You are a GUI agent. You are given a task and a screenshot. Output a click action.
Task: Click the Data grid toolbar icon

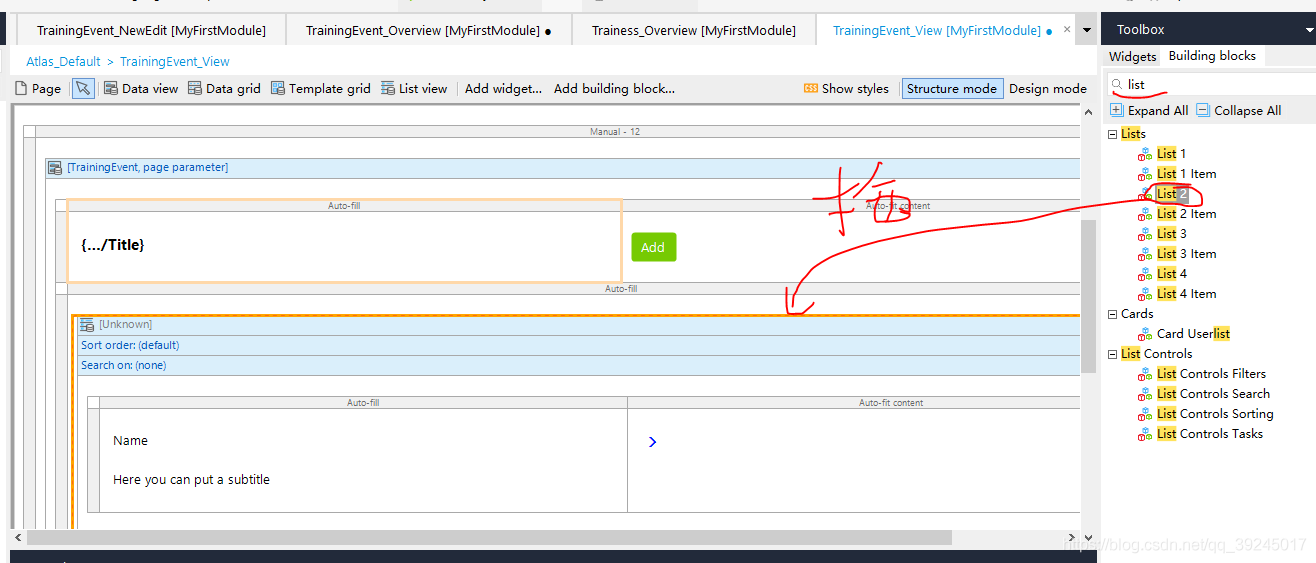point(195,88)
